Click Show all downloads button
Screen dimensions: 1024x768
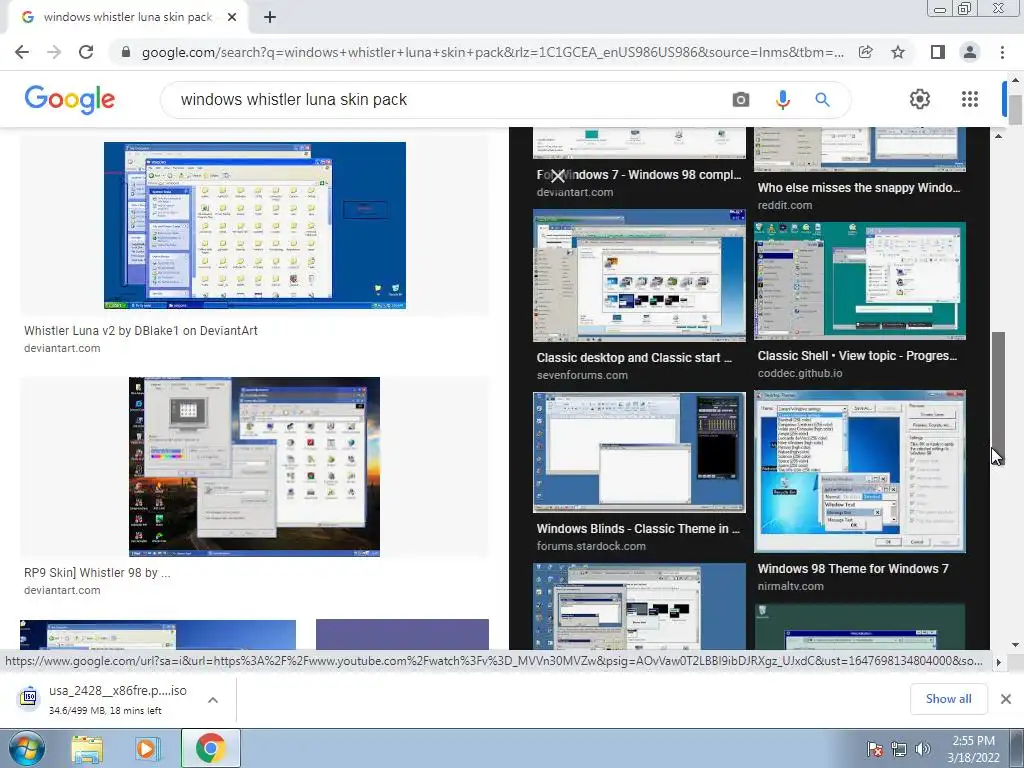[x=948, y=699]
